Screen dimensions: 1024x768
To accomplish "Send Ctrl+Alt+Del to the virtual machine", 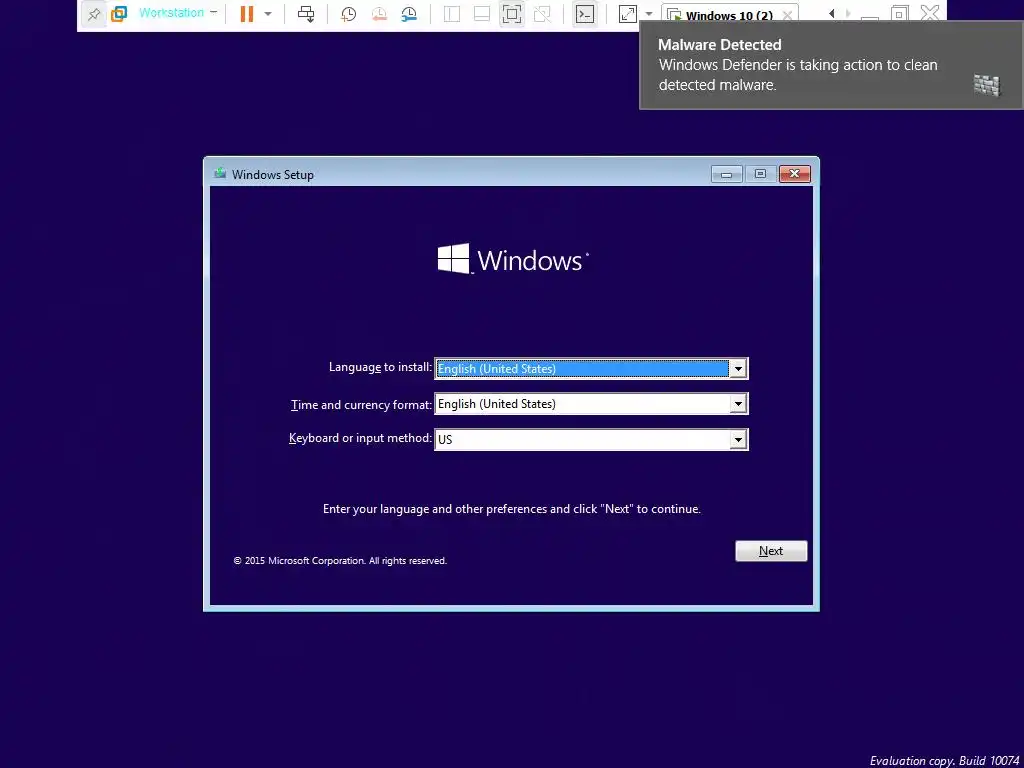I will tap(306, 14).
